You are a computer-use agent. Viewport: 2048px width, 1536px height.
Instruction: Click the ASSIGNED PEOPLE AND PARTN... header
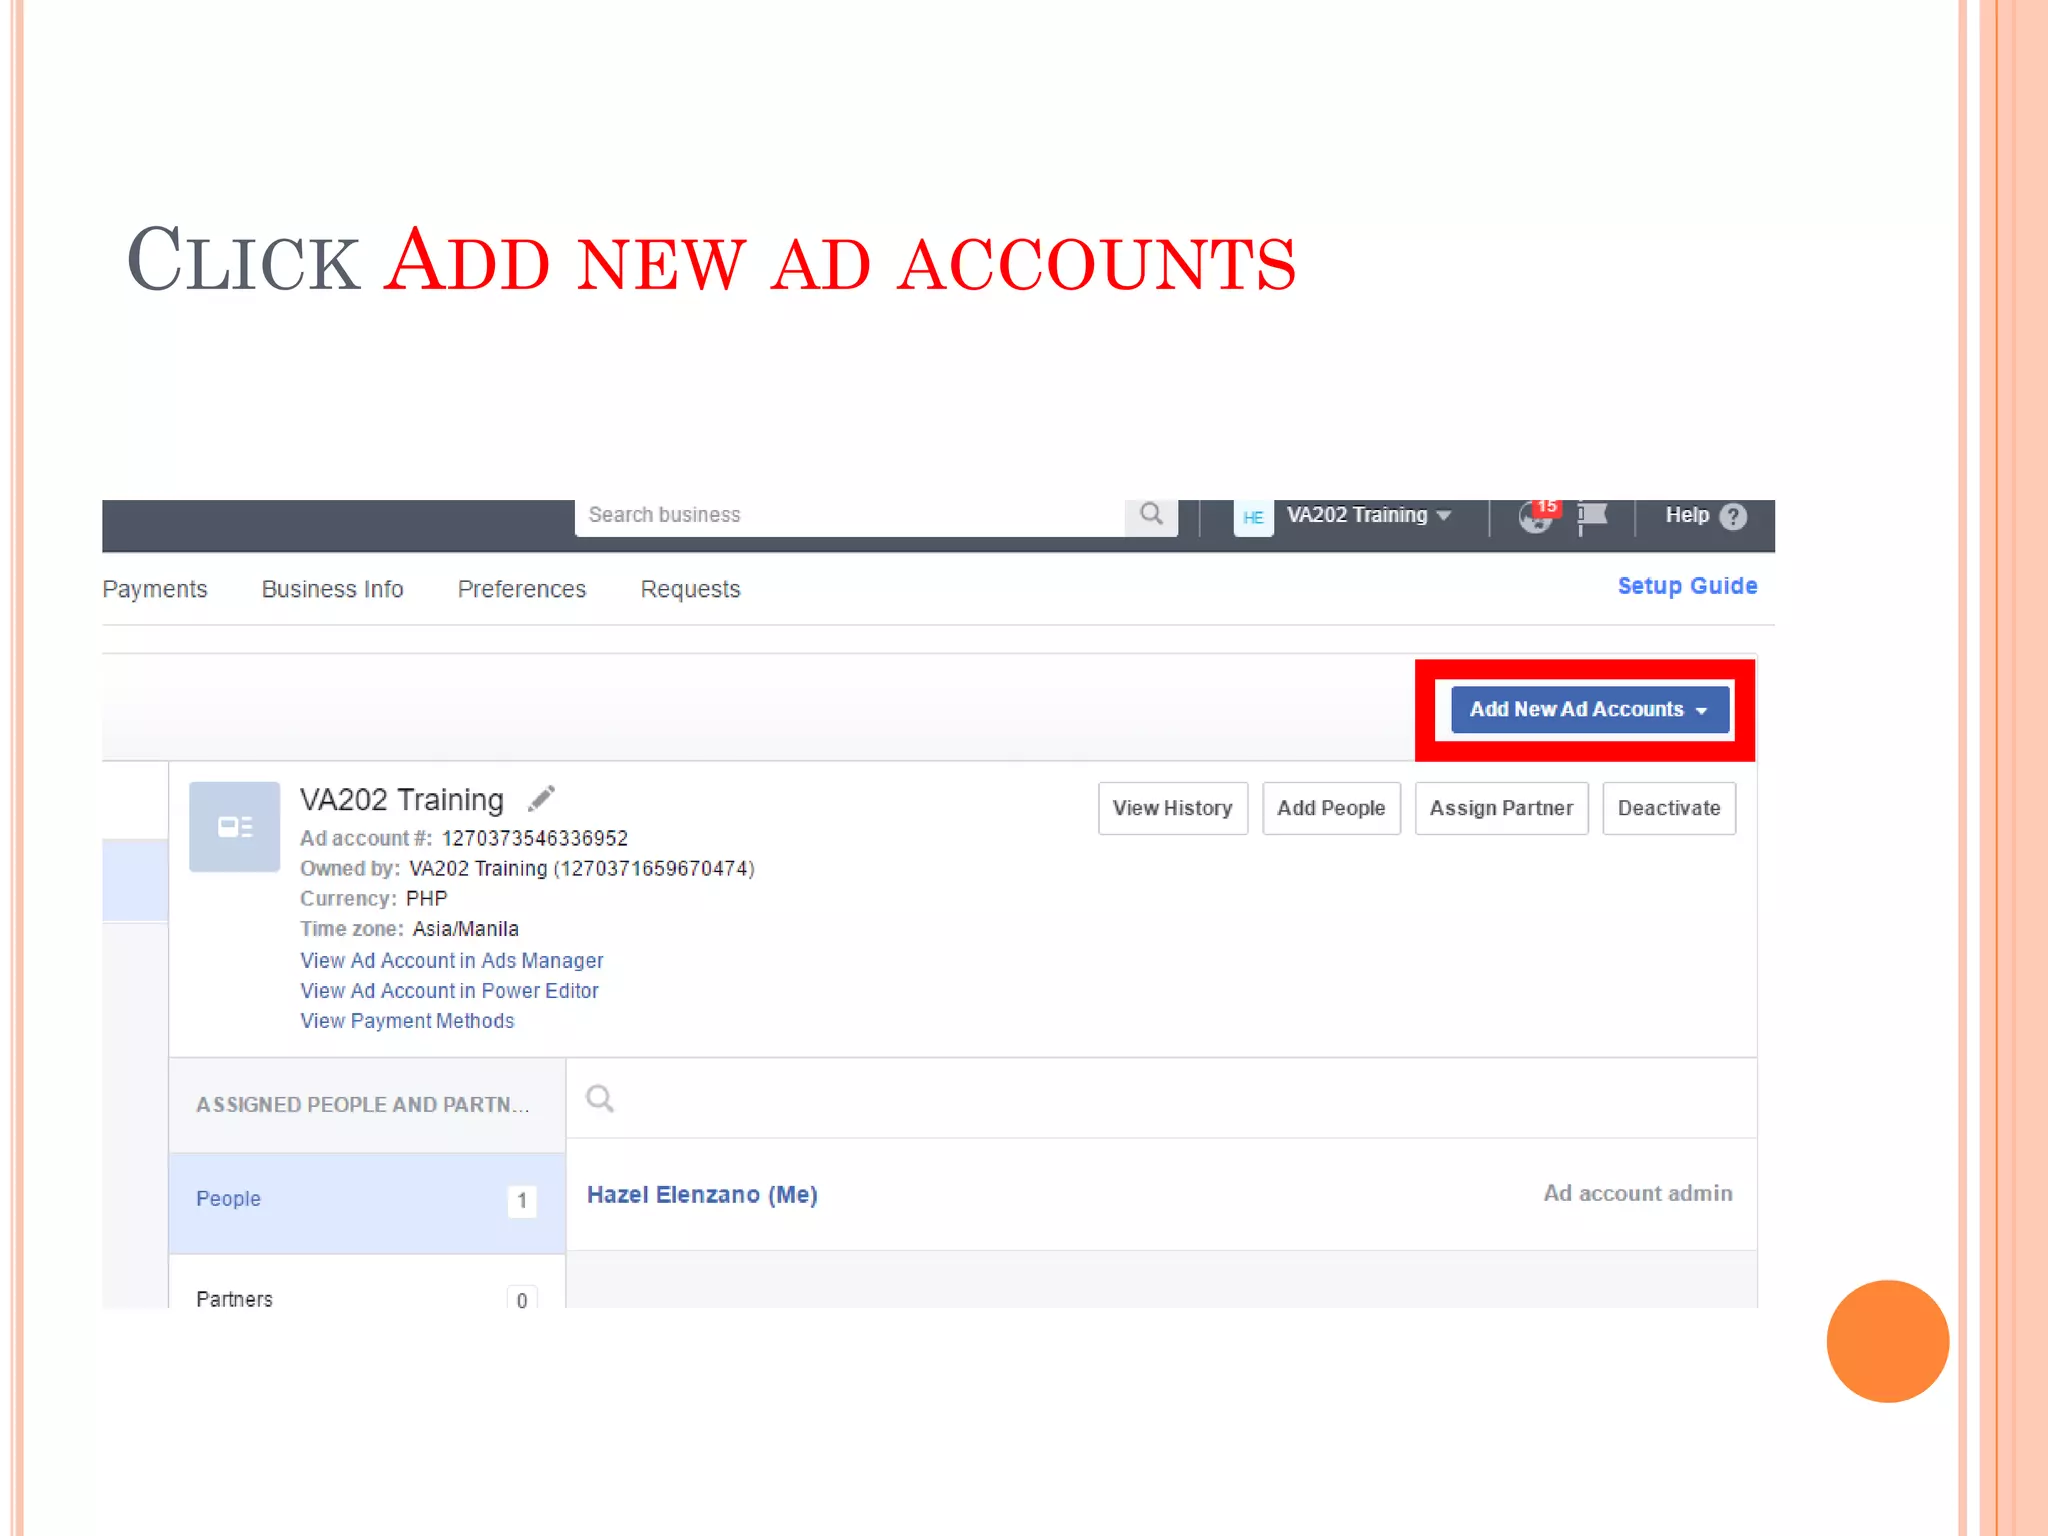(362, 1105)
